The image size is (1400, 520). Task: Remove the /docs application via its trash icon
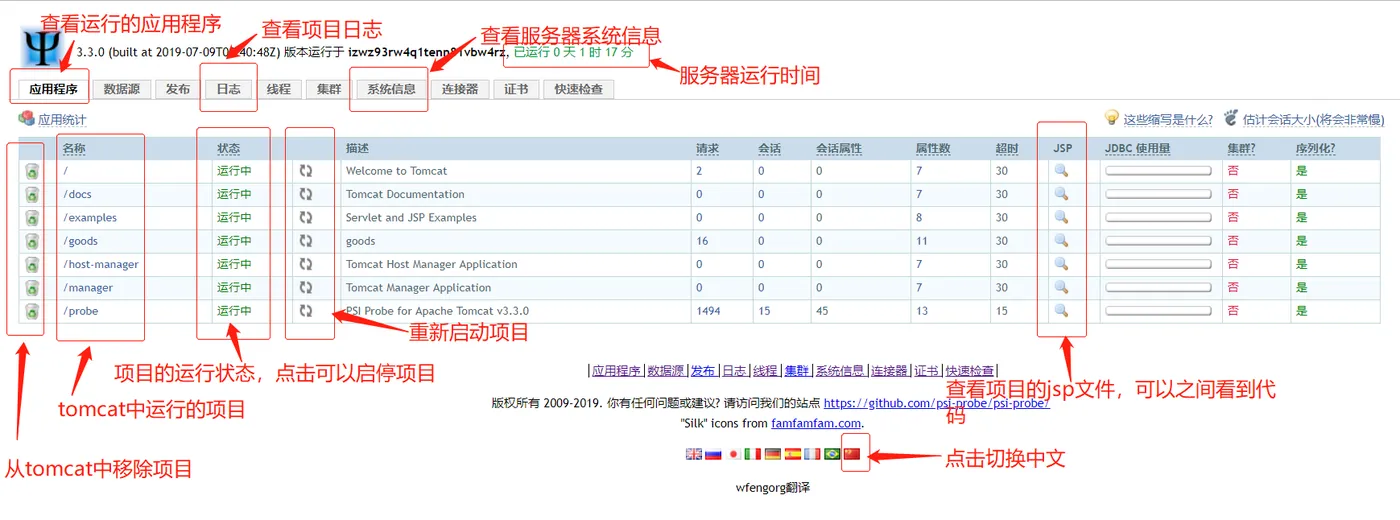(x=32, y=195)
